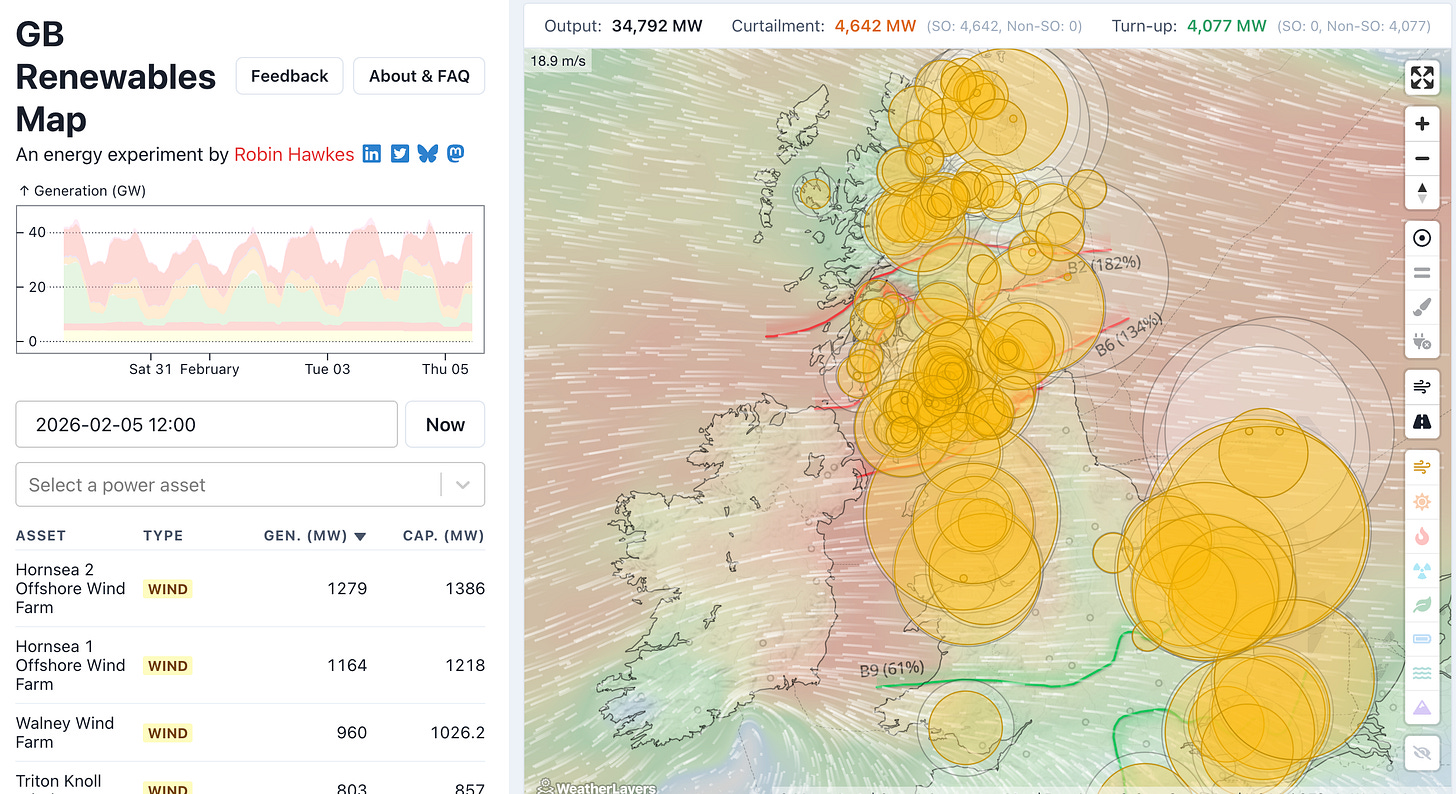Toggle the black wind flow layer
Viewport: 1456px width, 794px height.
[x=1422, y=387]
